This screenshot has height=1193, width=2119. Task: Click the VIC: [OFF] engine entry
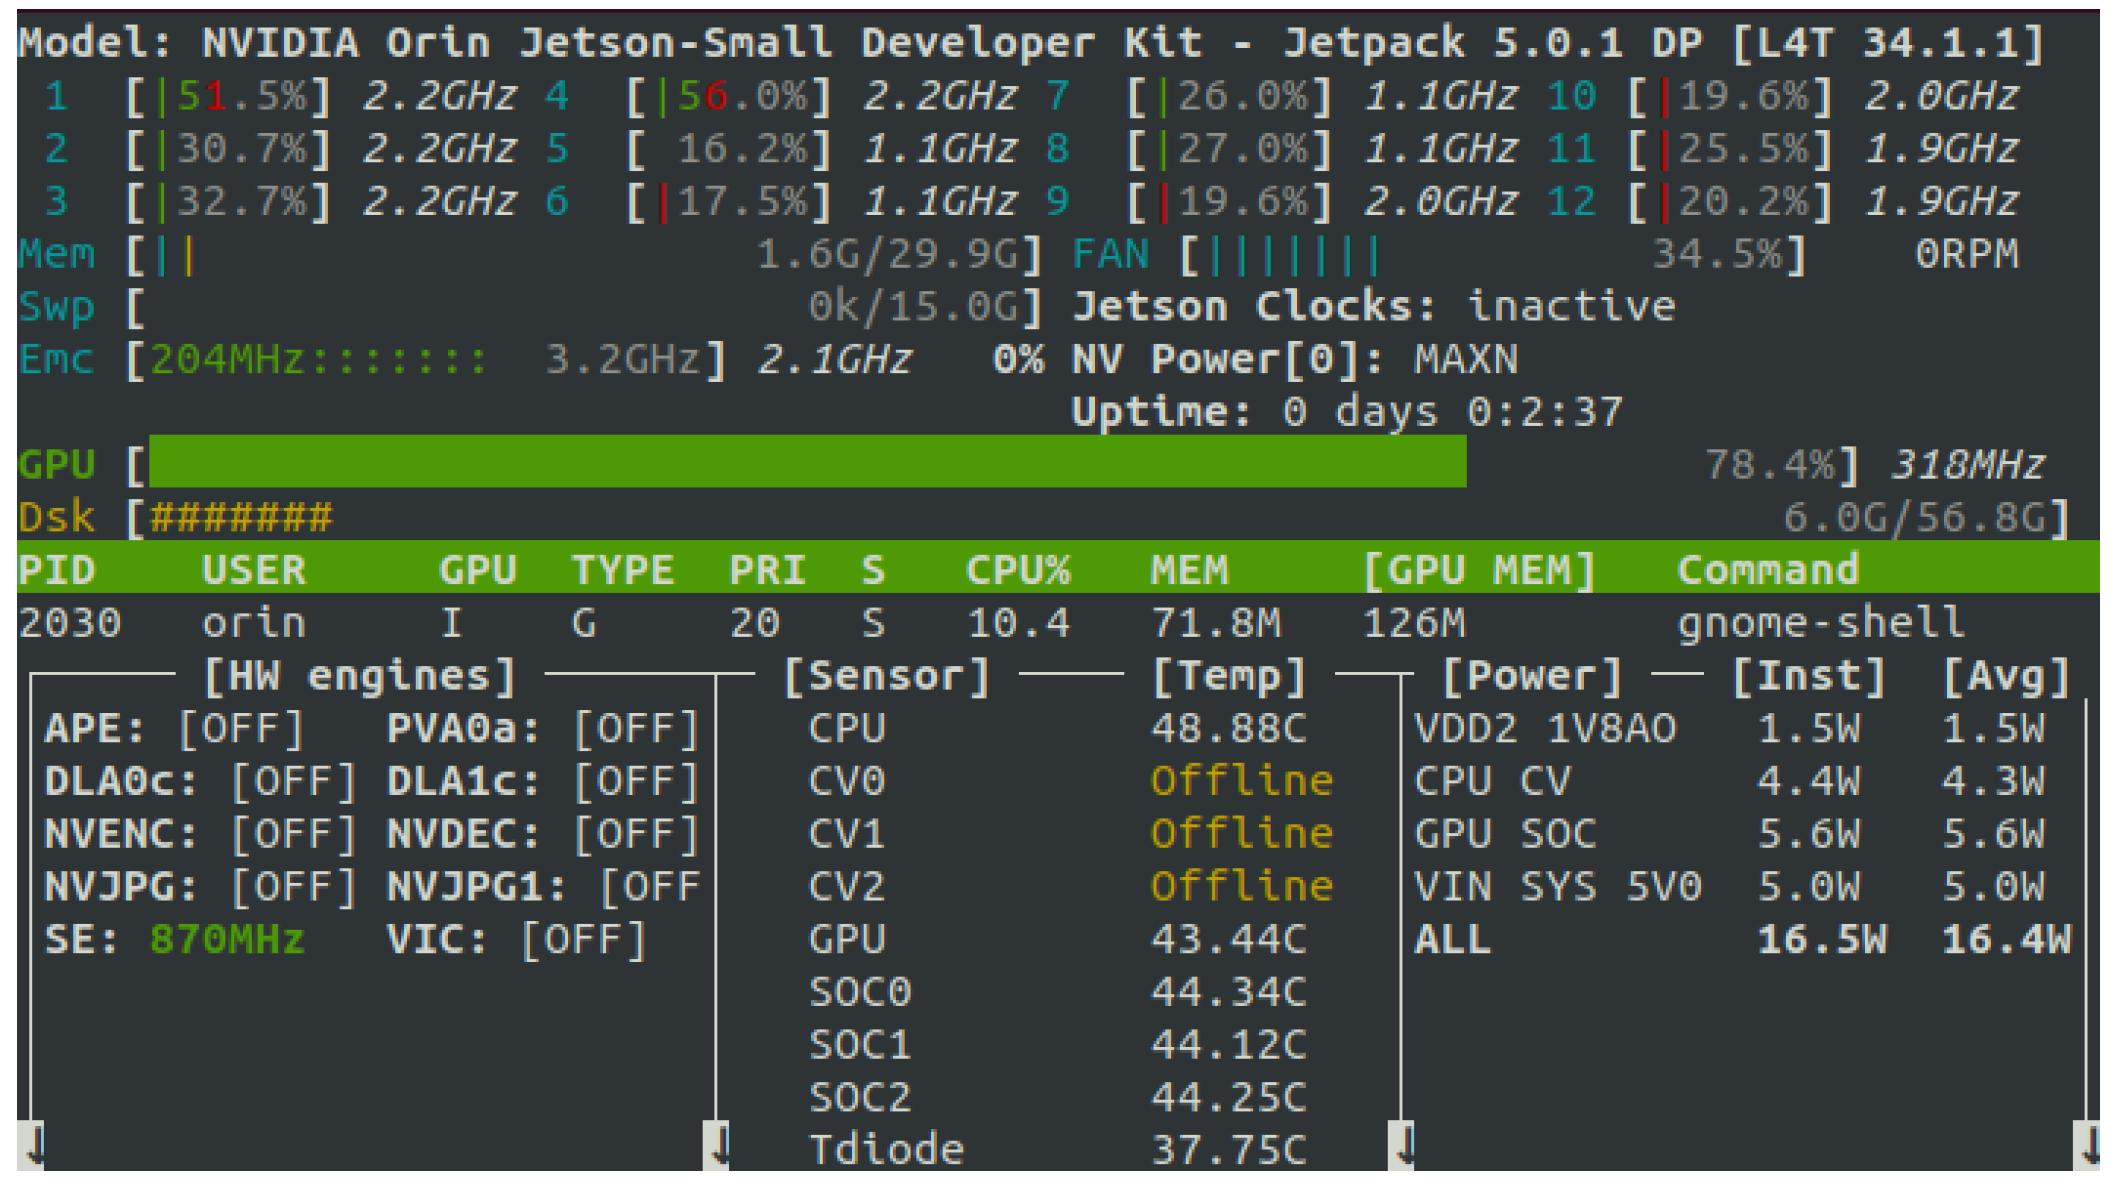pos(517,940)
